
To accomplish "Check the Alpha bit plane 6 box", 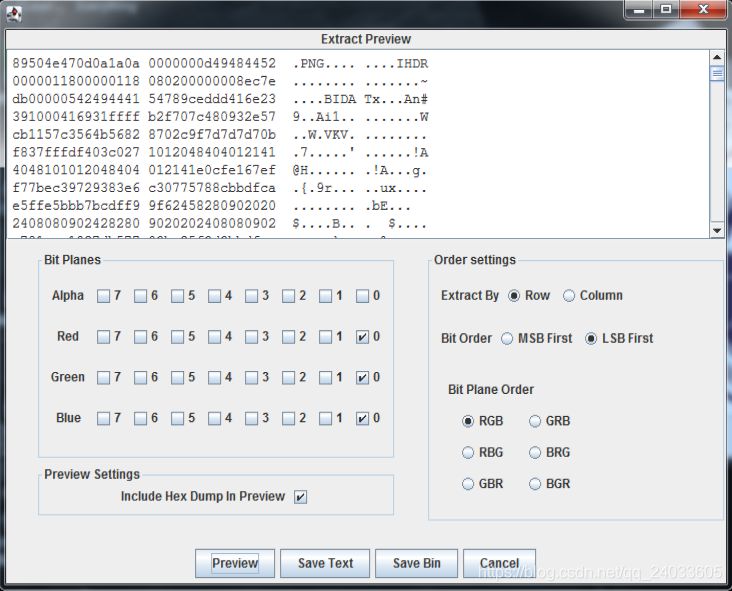I will [x=140, y=296].
